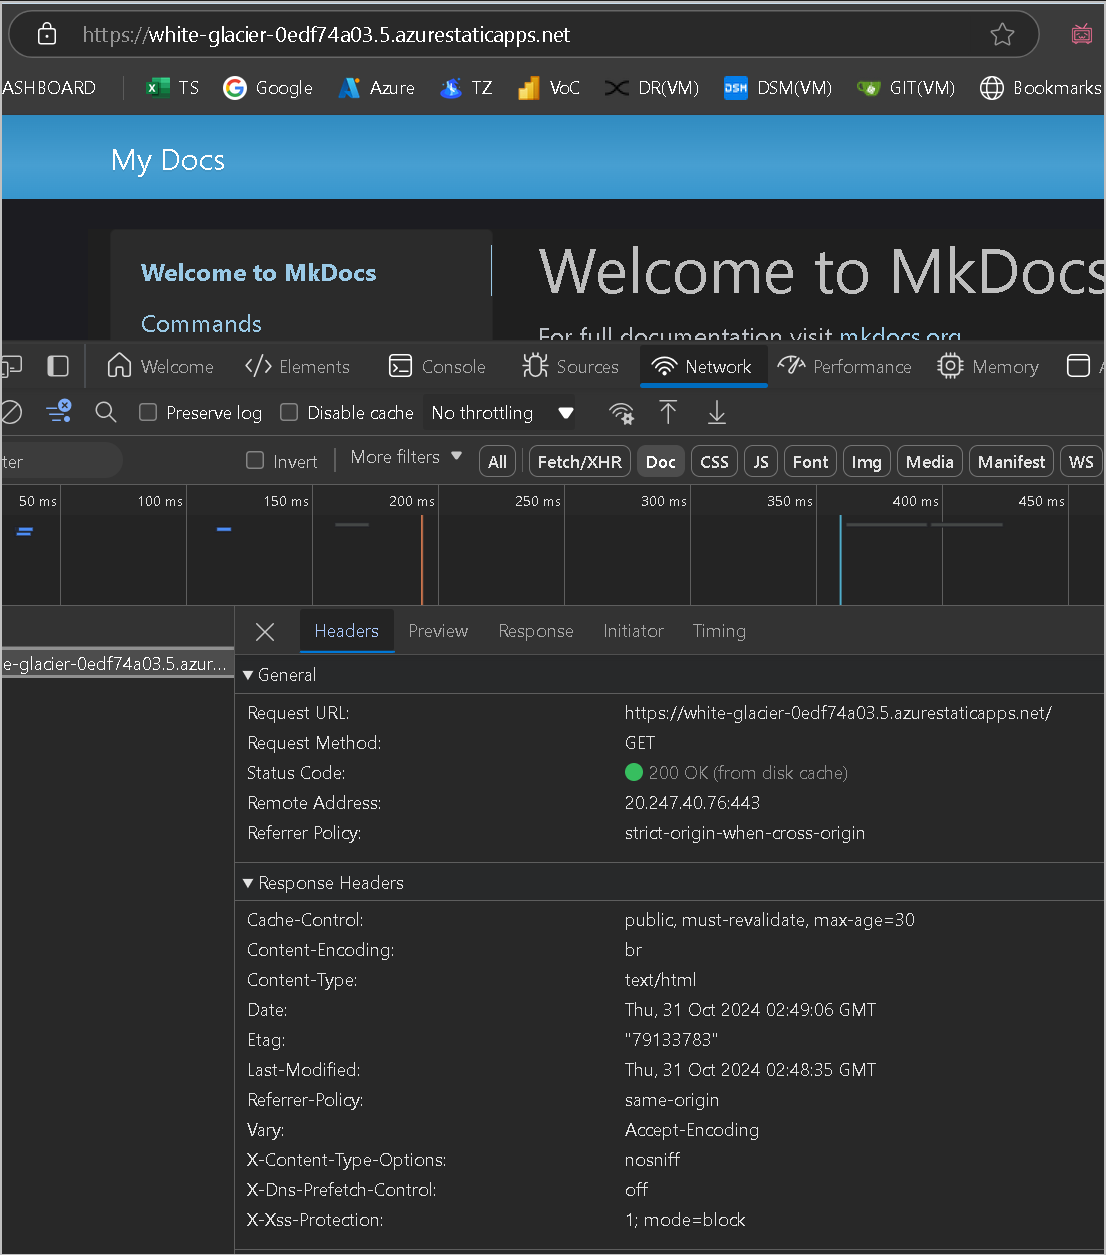
Task: Open the TZ bookmark
Action: pos(466,88)
